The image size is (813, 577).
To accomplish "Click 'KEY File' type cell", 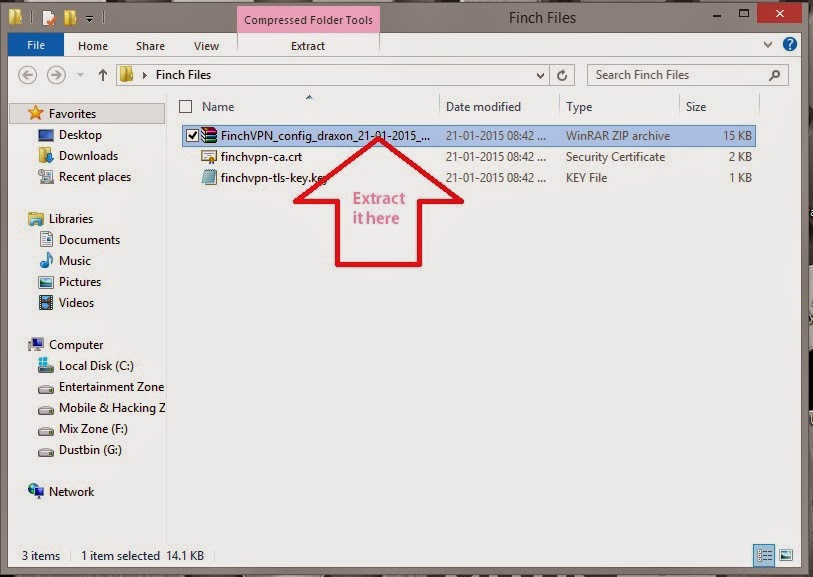I will pyautogui.click(x=586, y=178).
